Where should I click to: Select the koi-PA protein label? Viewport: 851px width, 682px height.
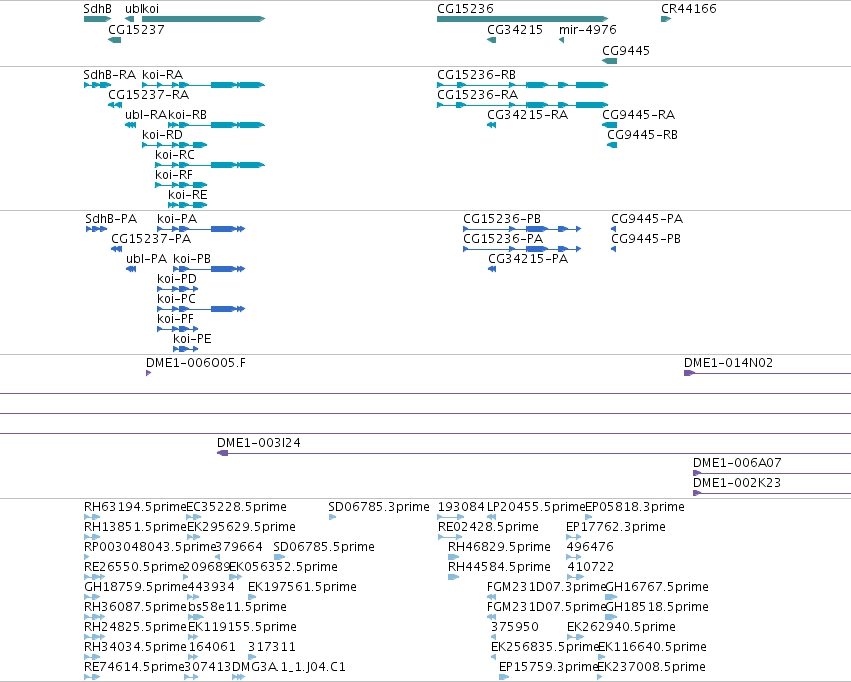[x=177, y=219]
